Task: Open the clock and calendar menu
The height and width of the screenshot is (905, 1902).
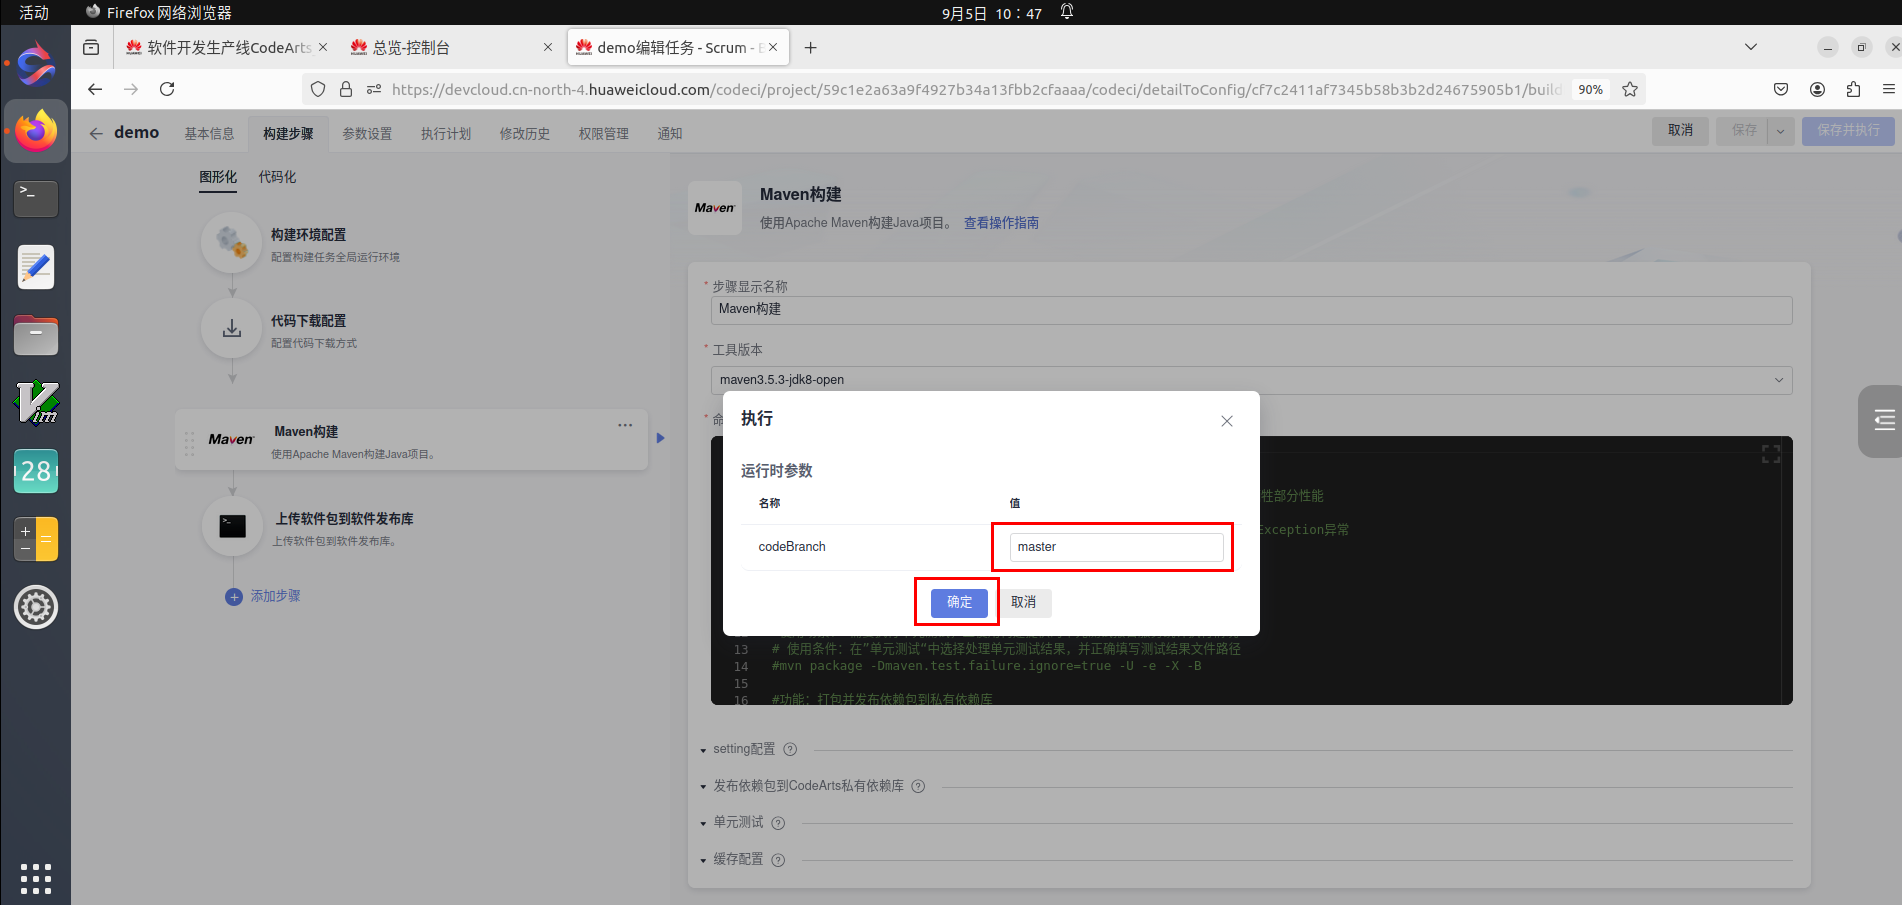Action: point(991,13)
